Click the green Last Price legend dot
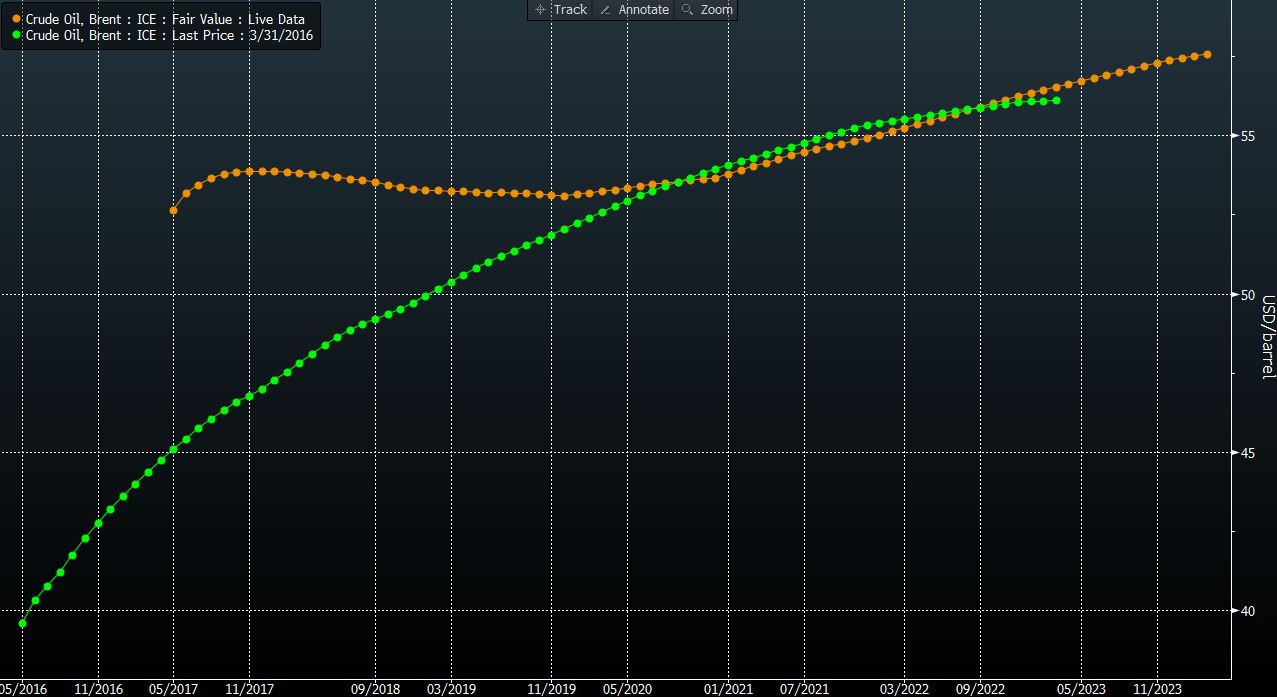The width and height of the screenshot is (1277, 697). (x=17, y=35)
